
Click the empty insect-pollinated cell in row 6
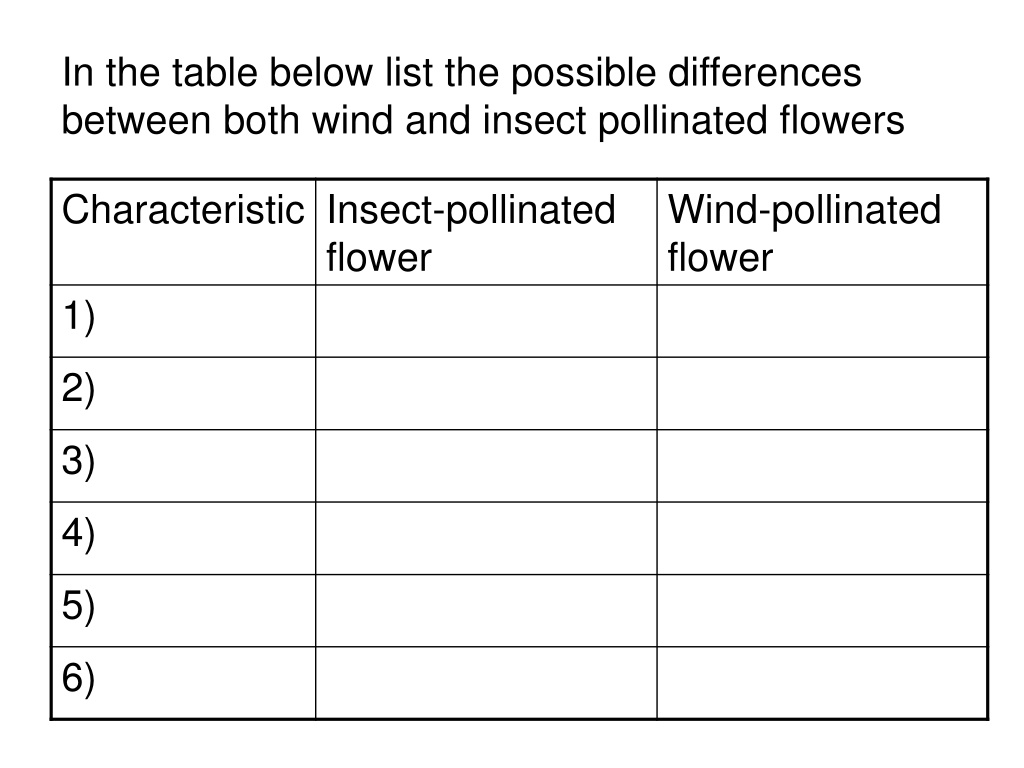pyautogui.click(x=486, y=682)
